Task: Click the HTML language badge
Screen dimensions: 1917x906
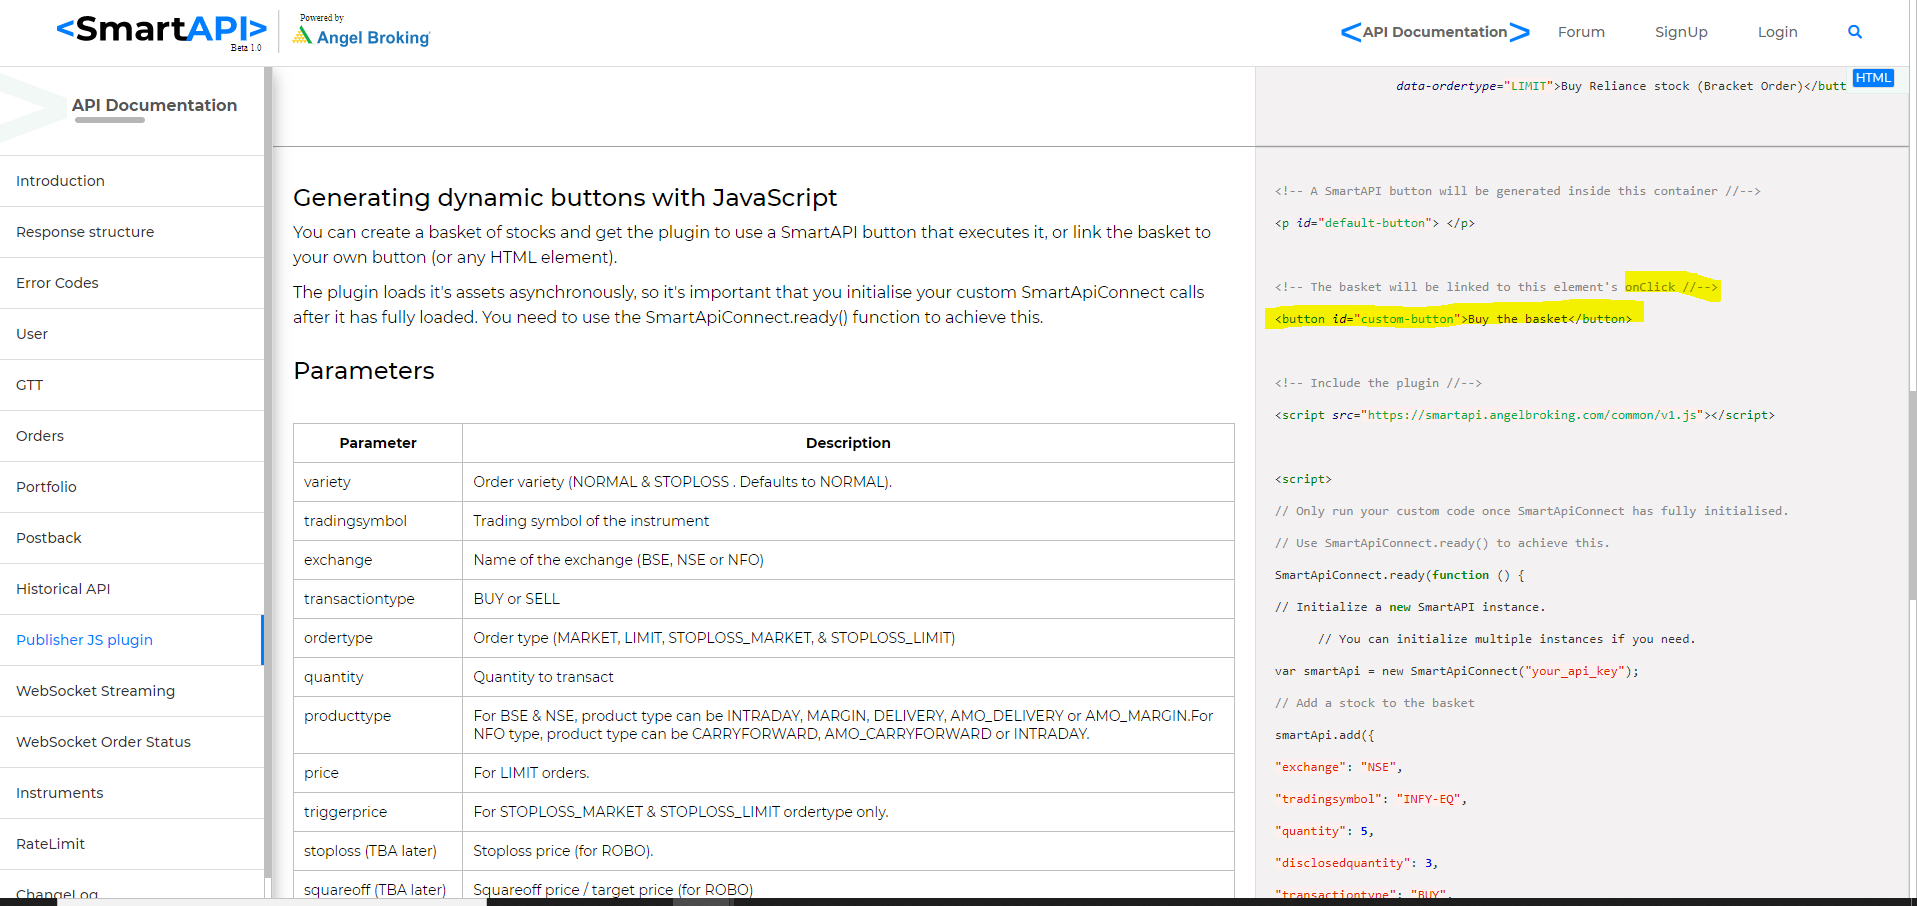Action: pyautogui.click(x=1873, y=78)
